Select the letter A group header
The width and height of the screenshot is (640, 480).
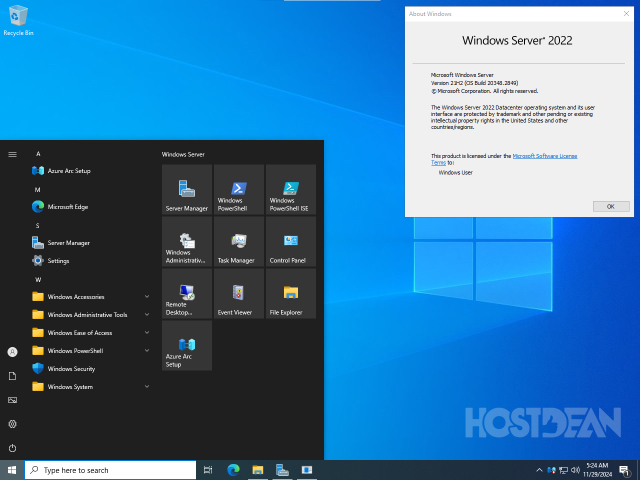[38, 154]
